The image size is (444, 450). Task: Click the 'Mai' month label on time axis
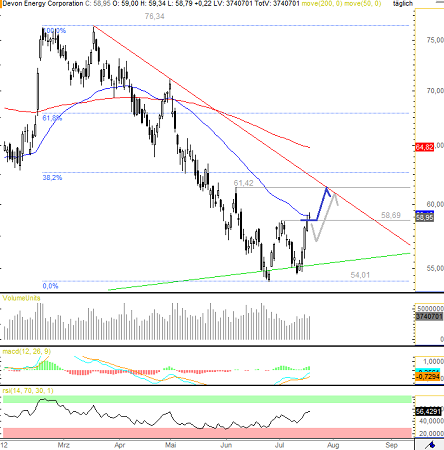click(x=170, y=445)
